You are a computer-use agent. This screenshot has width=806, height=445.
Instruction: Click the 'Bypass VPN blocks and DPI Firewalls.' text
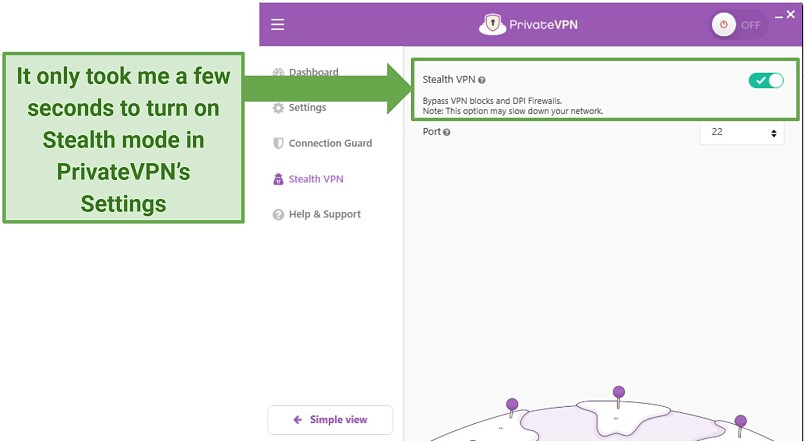(492, 101)
